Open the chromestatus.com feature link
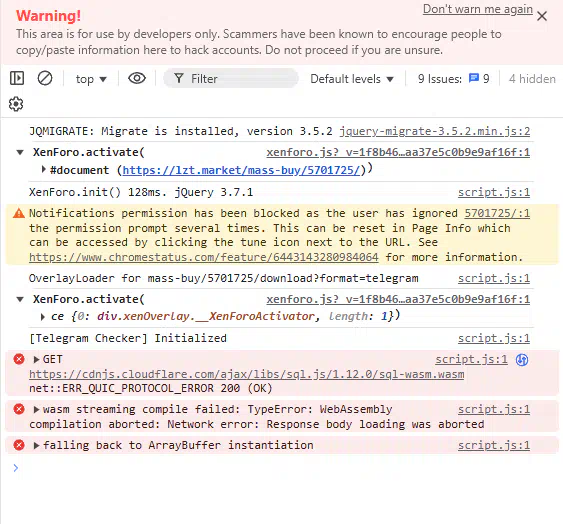Screen dimensions: 563x524 pyautogui.click(x=204, y=257)
